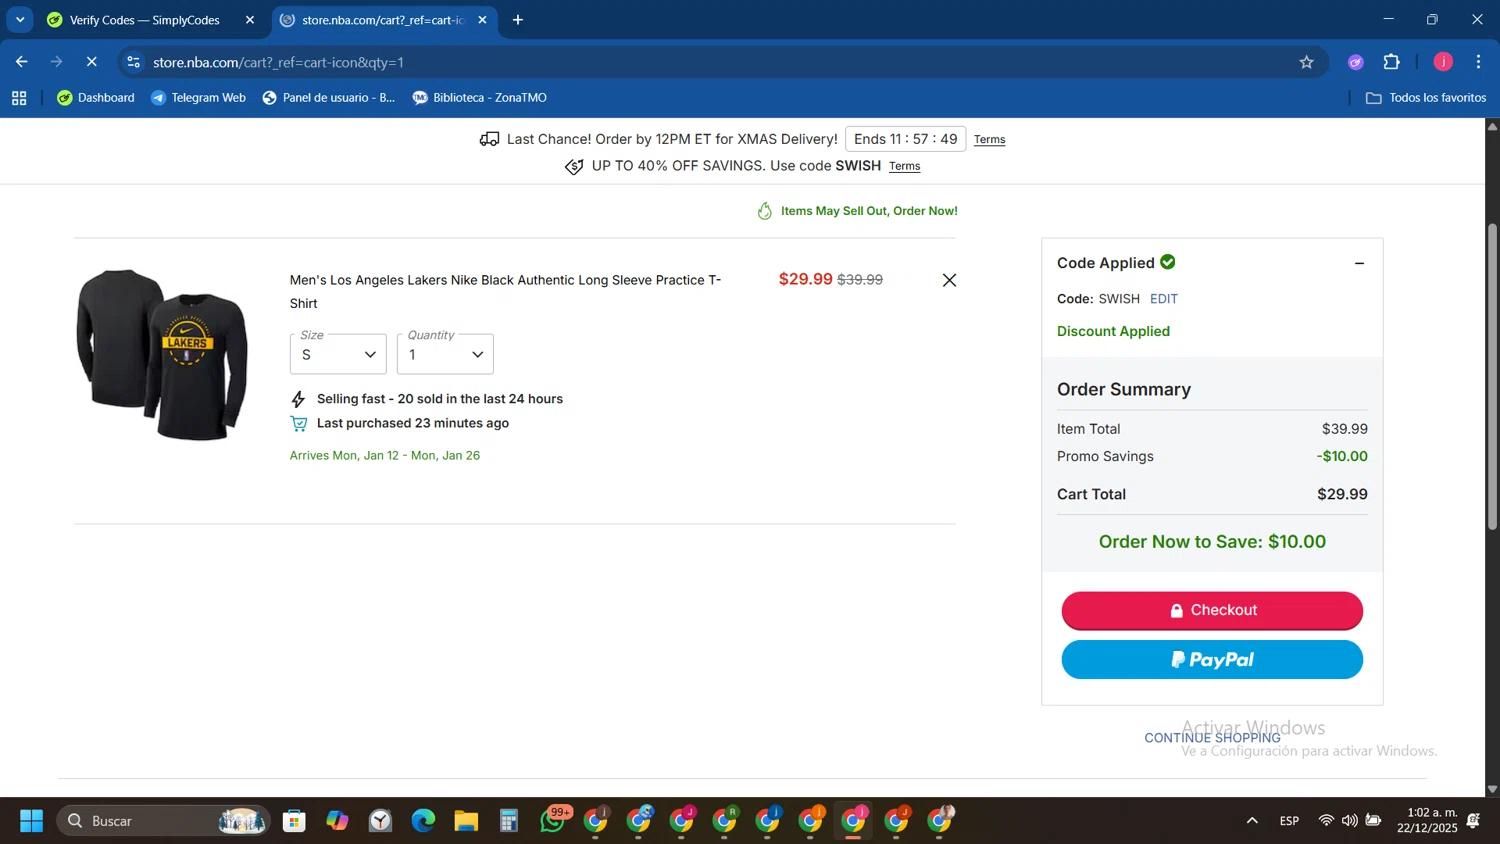Open the Lakers Practice T-Shirt product title

point(505,291)
